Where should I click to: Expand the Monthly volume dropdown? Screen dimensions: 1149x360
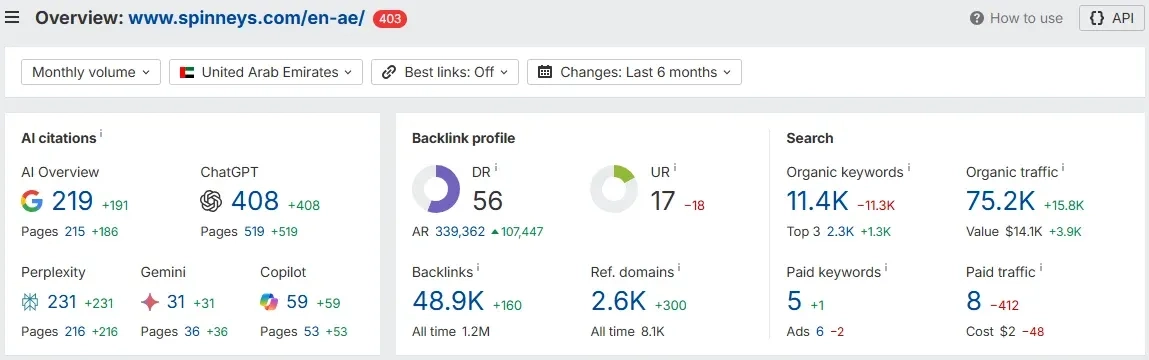(x=91, y=72)
